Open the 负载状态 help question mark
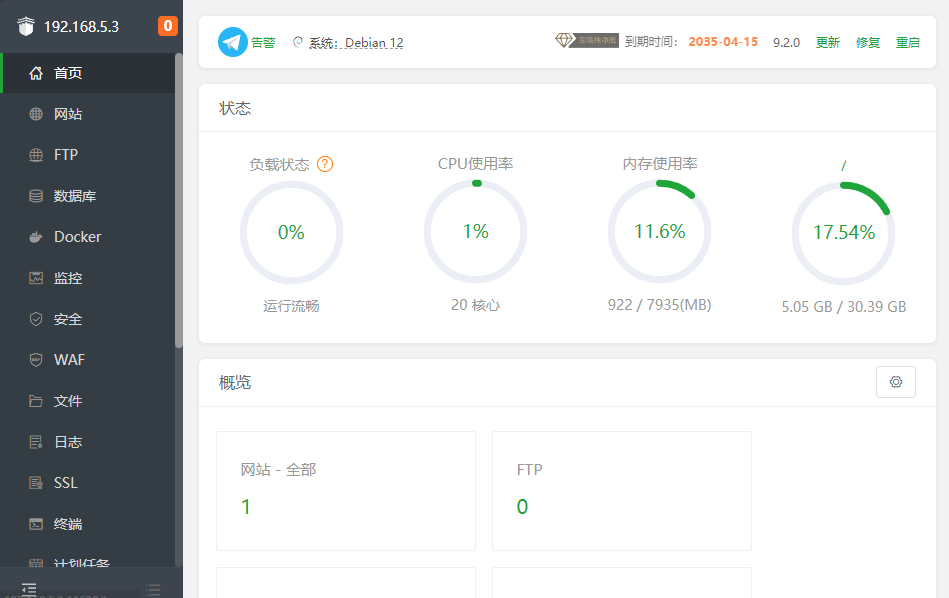The height and width of the screenshot is (598, 949). [324, 163]
